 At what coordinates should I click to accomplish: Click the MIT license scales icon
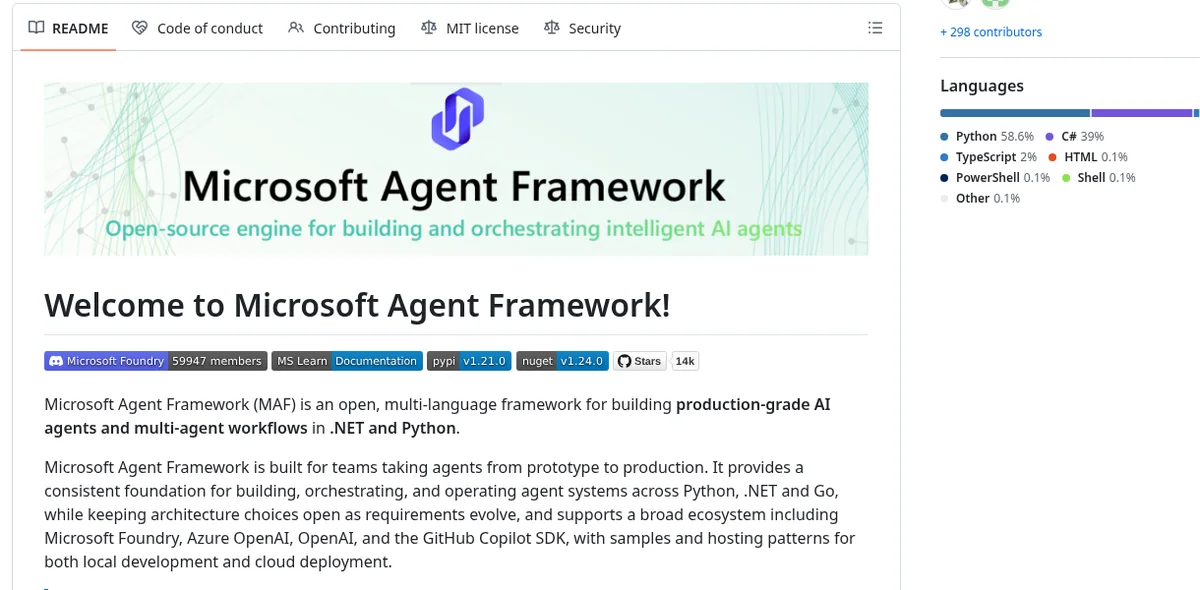(429, 28)
